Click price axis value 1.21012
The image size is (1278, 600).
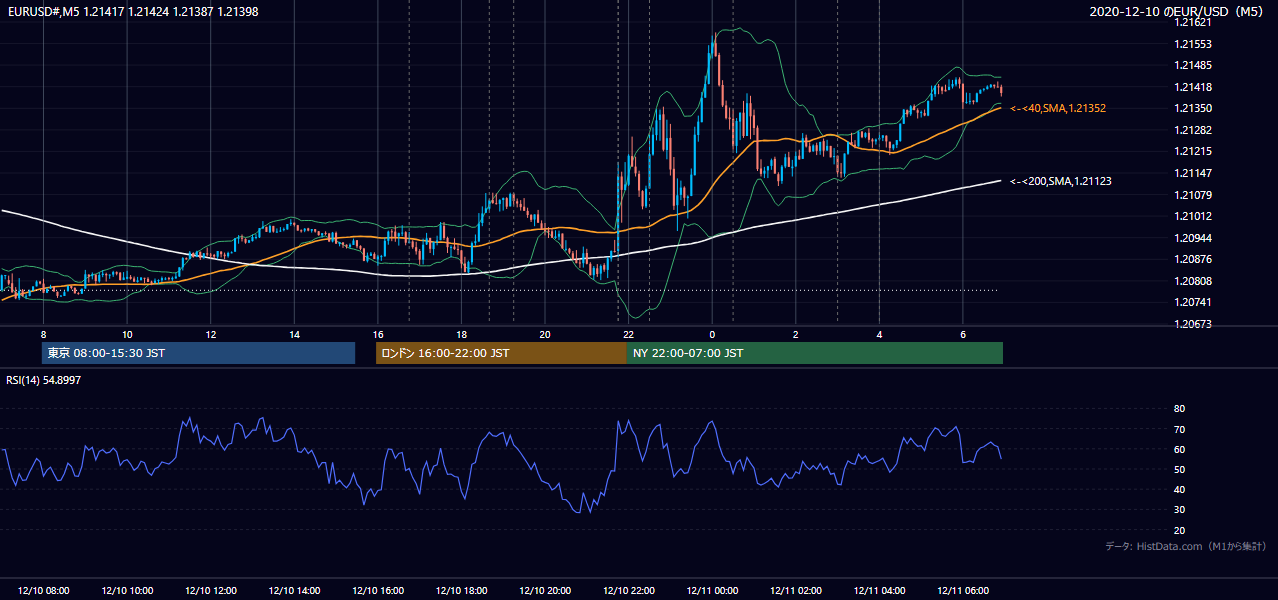(1194, 216)
